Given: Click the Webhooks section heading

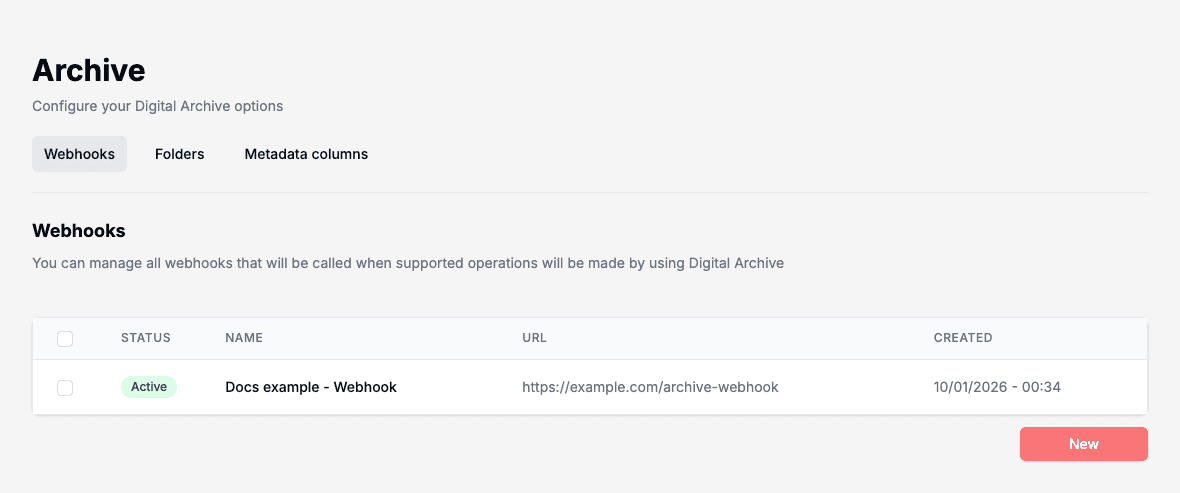Looking at the screenshot, I should tap(78, 231).
